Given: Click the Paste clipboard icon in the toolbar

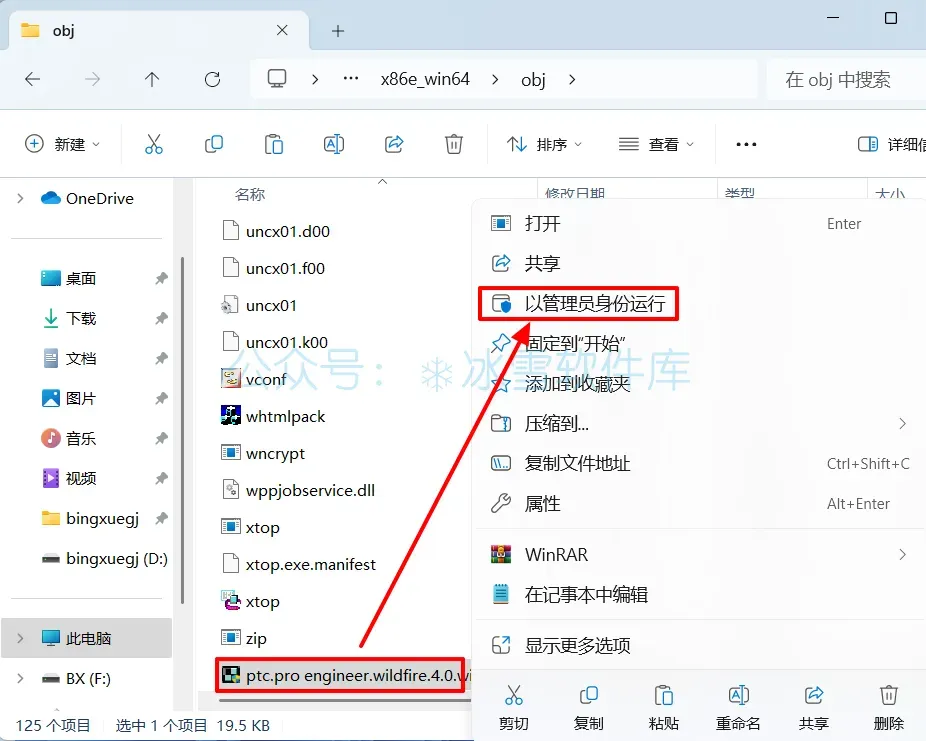Looking at the screenshot, I should coord(273,144).
